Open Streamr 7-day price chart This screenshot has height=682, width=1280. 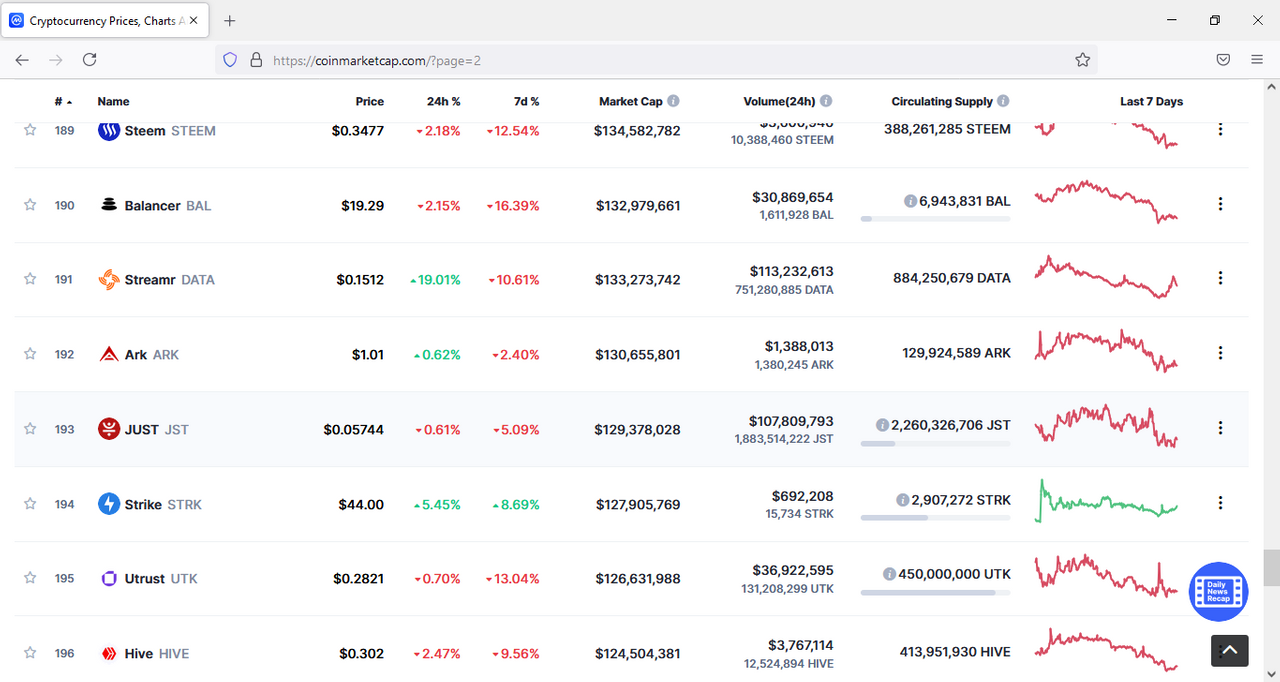tap(1106, 277)
